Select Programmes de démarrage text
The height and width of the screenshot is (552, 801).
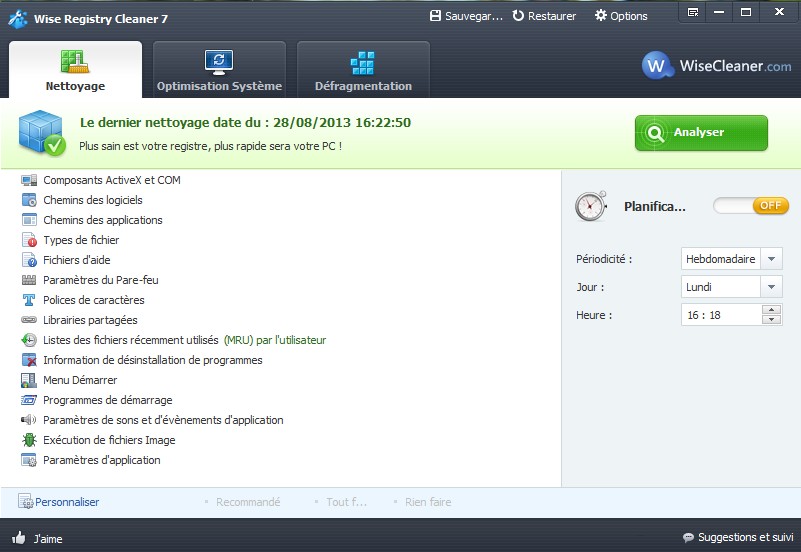(108, 400)
